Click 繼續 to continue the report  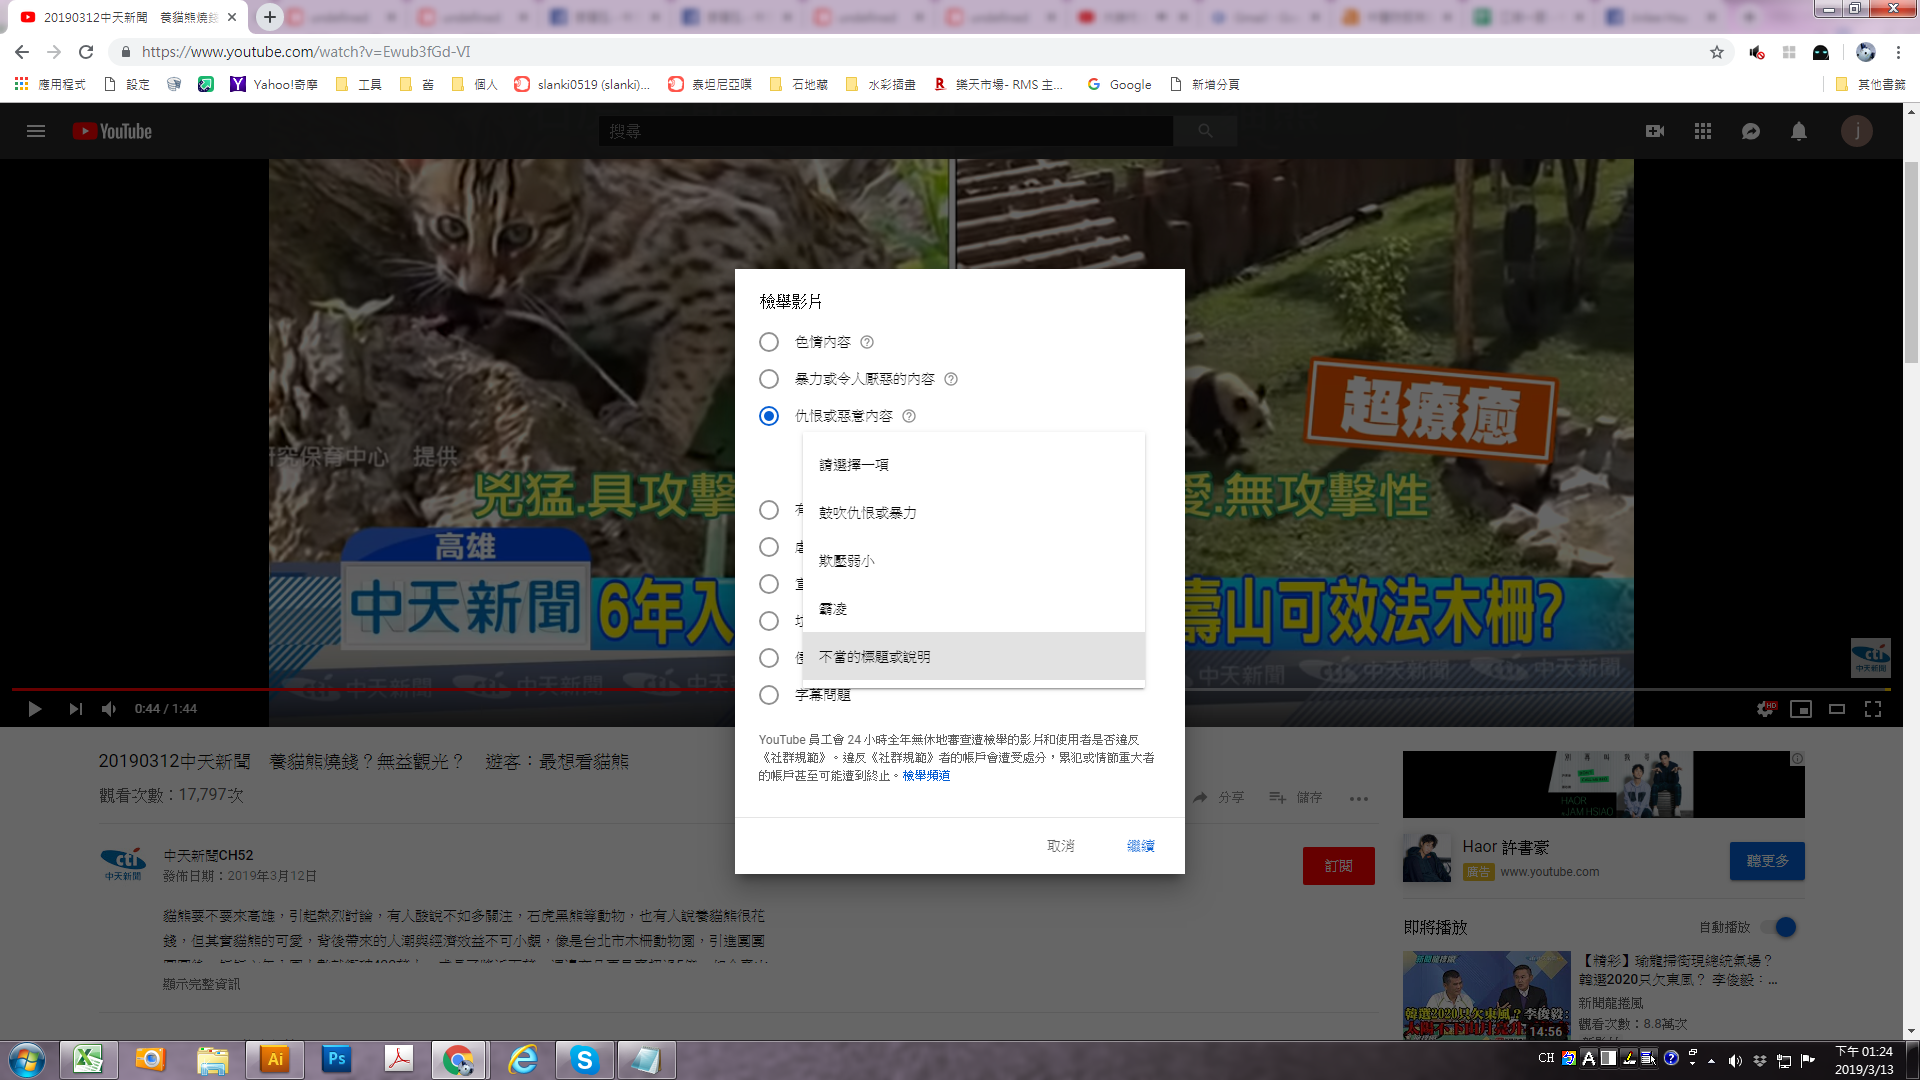pyautogui.click(x=1140, y=846)
